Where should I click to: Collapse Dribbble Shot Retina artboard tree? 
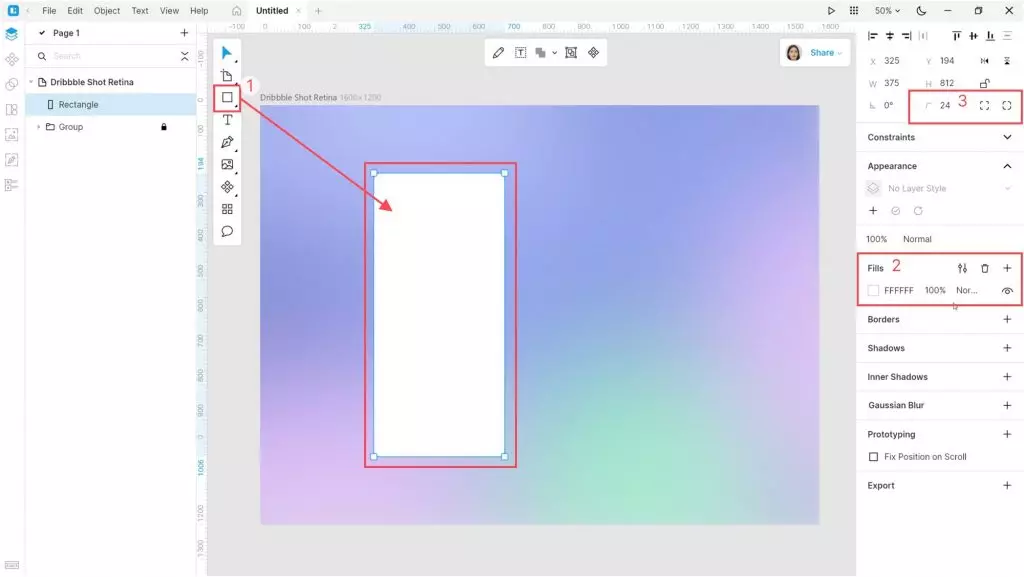tap(31, 82)
